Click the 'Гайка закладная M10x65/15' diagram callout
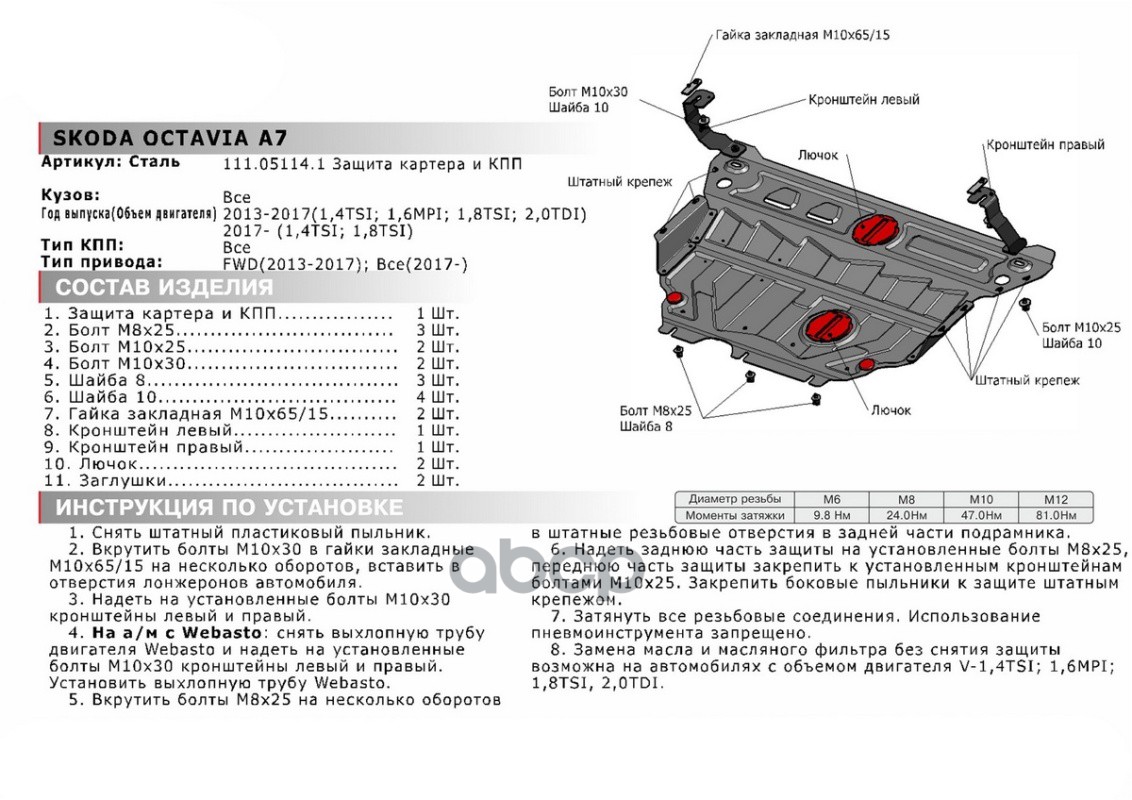This screenshot has height=800, width=1132. [x=803, y=34]
